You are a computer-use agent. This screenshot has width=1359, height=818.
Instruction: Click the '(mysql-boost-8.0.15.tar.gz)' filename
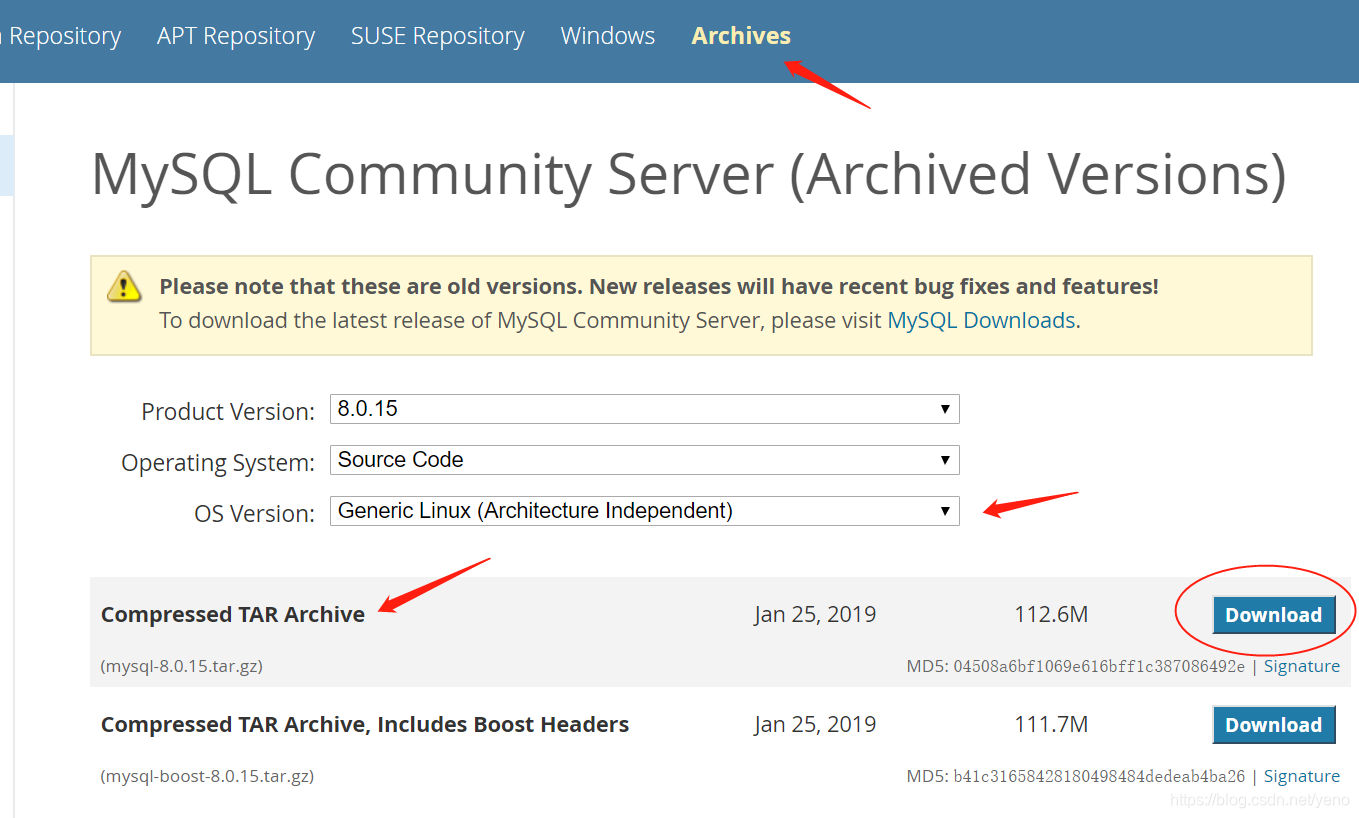pyautogui.click(x=208, y=776)
